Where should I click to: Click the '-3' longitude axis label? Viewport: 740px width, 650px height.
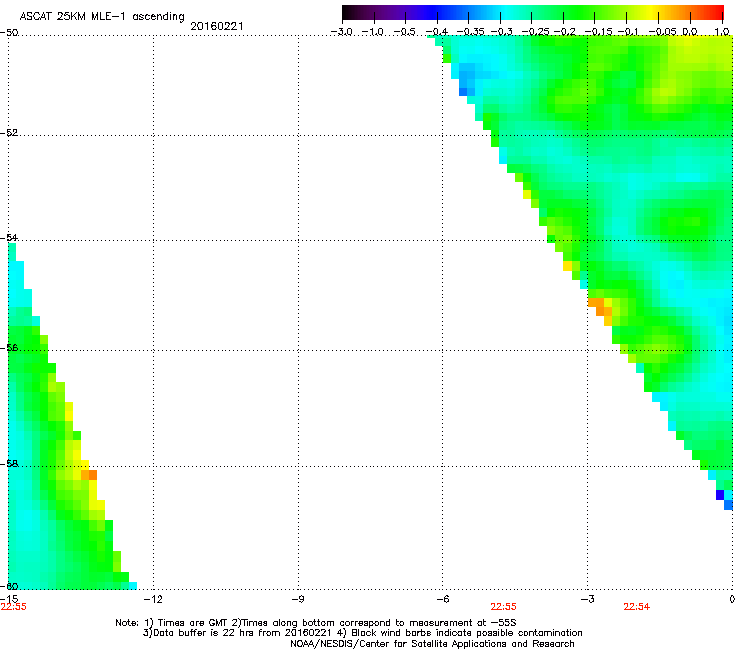pos(587,599)
